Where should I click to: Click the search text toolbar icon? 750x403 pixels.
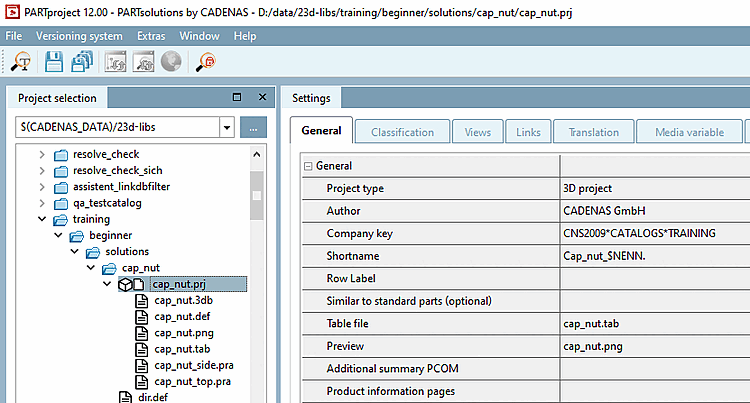point(20,62)
